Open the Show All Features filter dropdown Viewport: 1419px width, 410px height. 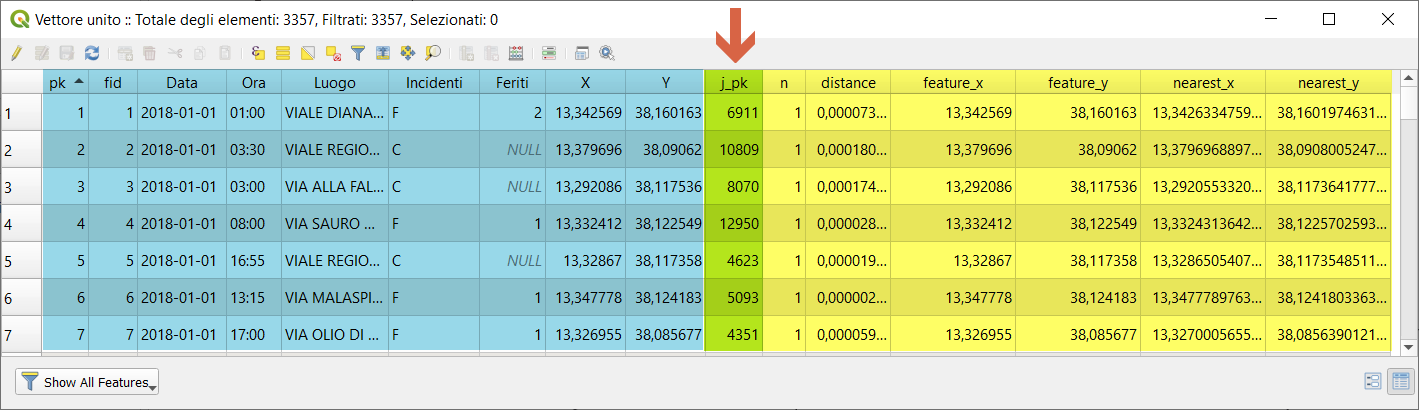click(87, 382)
